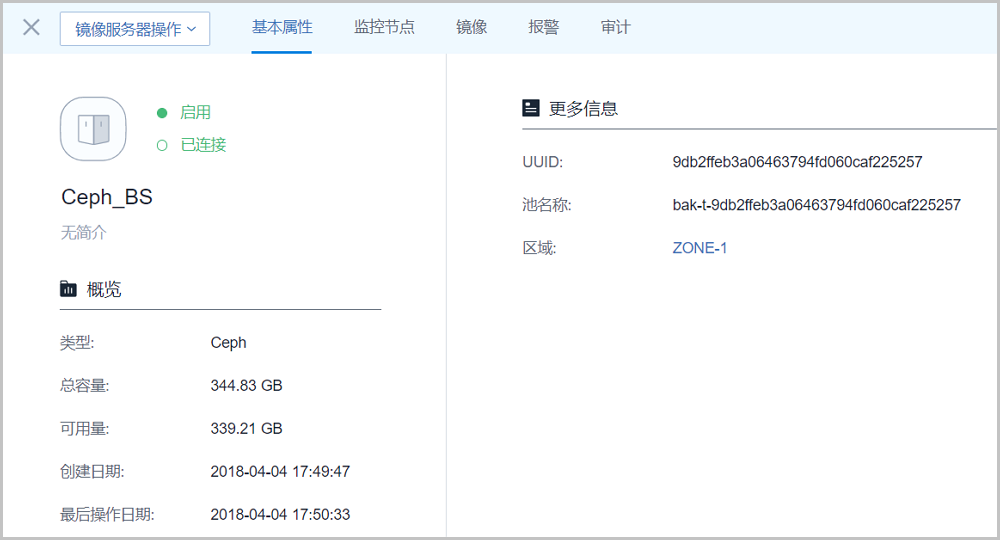Click the 池名称 label
This screenshot has height=540, width=1000.
tap(547, 205)
